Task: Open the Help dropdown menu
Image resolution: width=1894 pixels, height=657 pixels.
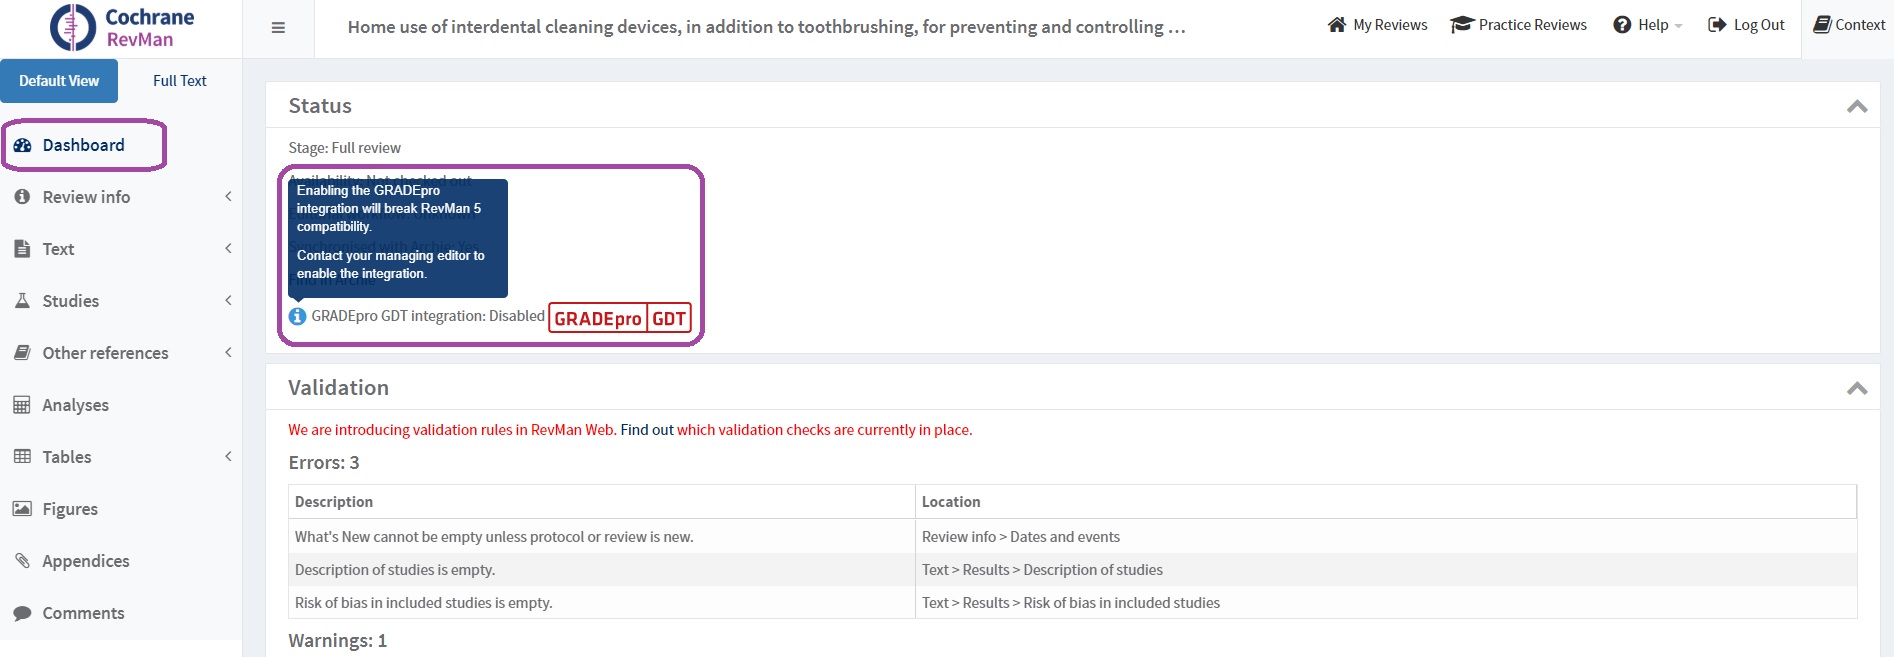Action: pyautogui.click(x=1647, y=25)
